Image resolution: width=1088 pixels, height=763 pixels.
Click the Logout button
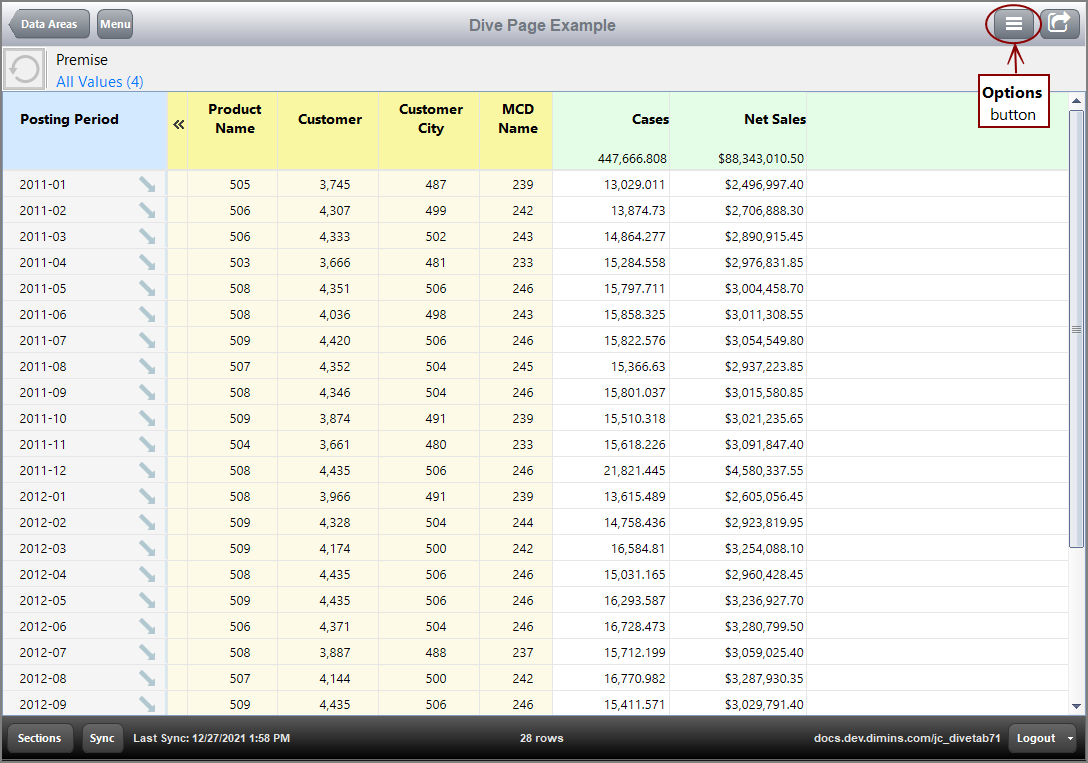[1036, 738]
